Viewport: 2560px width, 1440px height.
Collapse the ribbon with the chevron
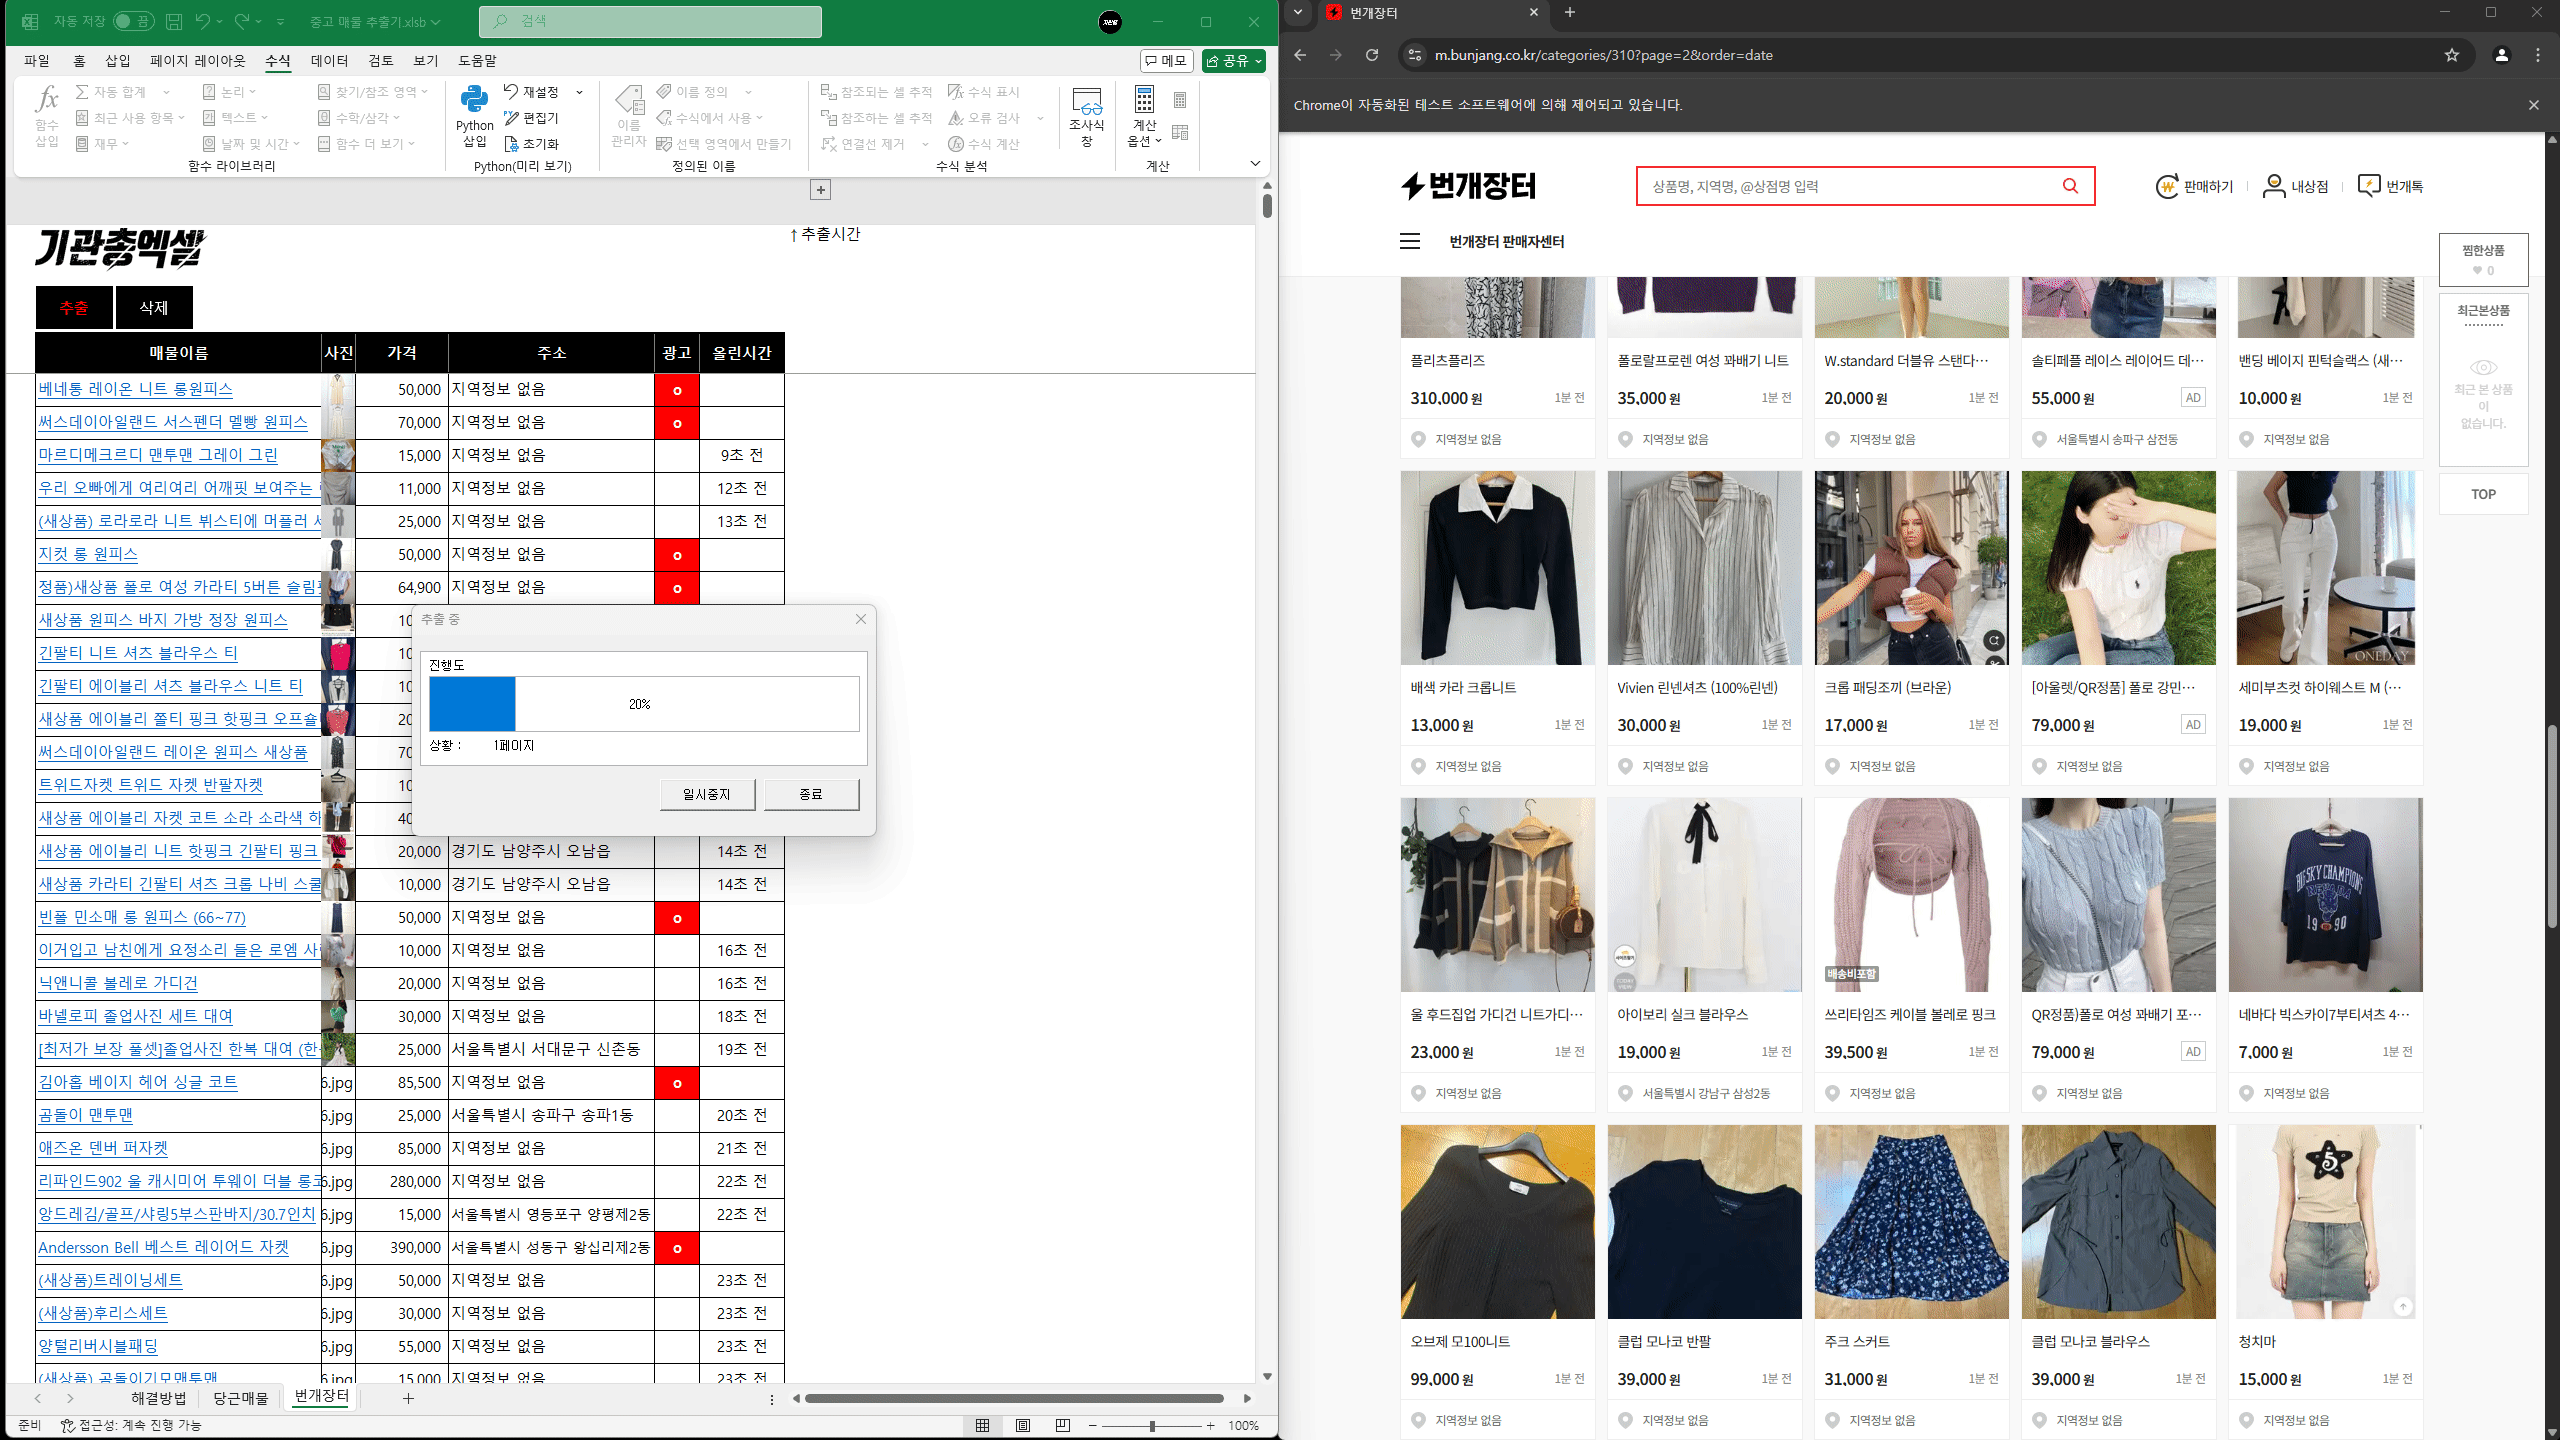click(1255, 163)
